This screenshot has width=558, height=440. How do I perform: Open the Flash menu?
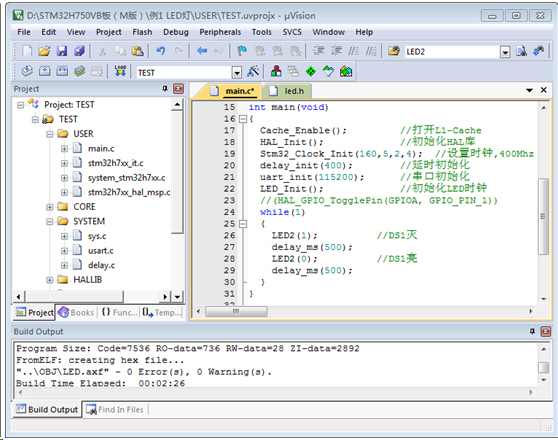coord(142,32)
